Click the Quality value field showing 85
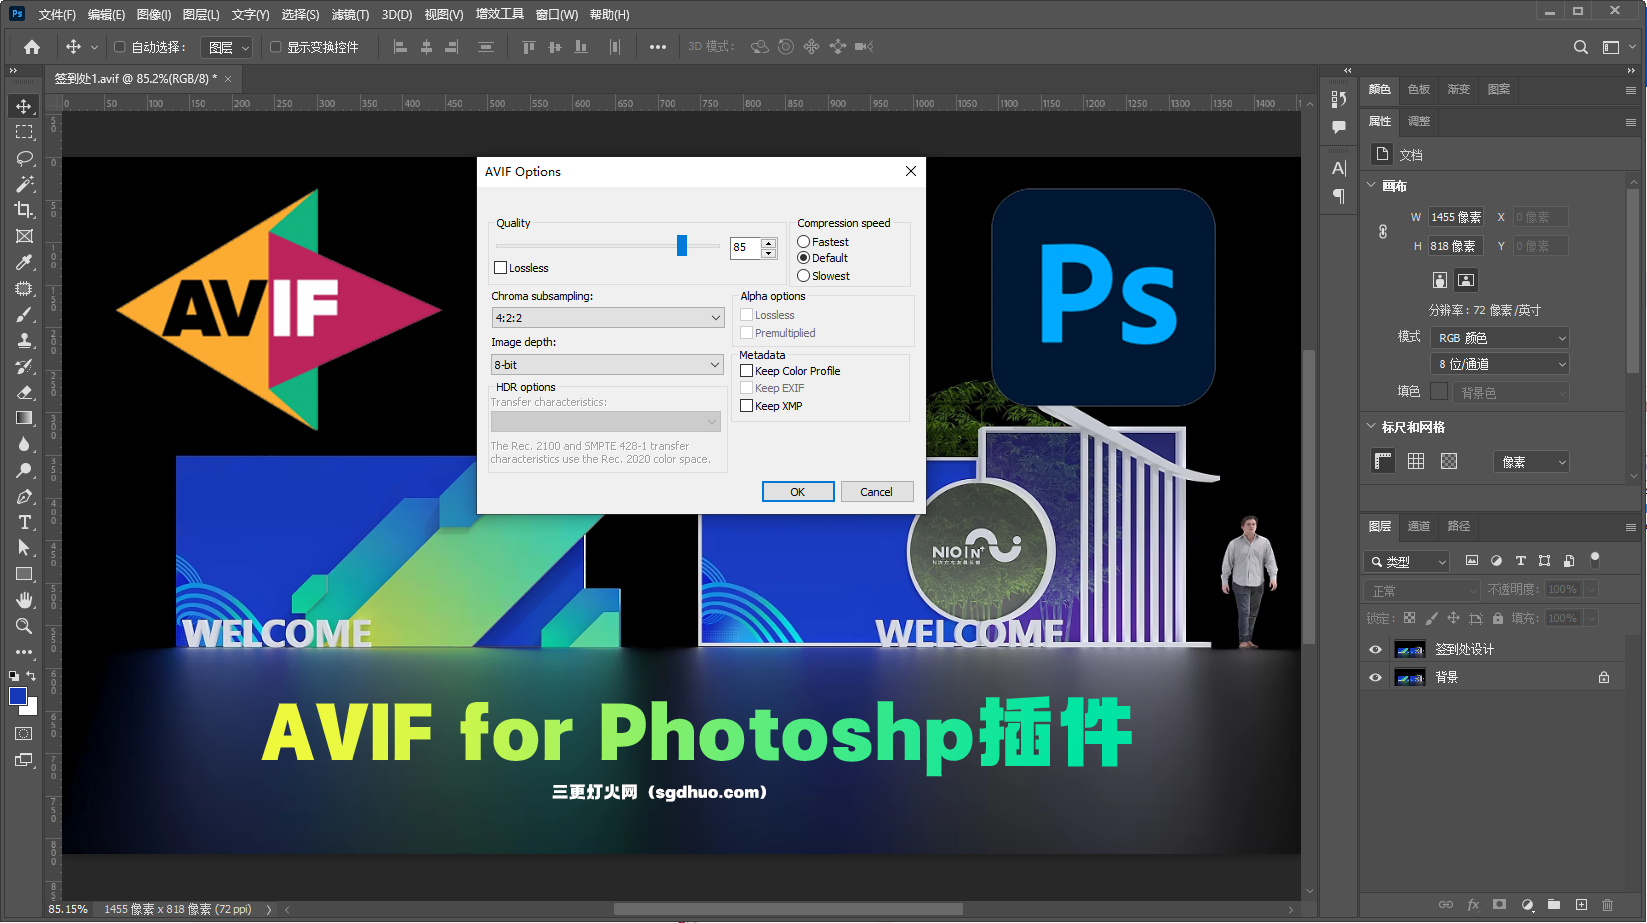 point(746,247)
